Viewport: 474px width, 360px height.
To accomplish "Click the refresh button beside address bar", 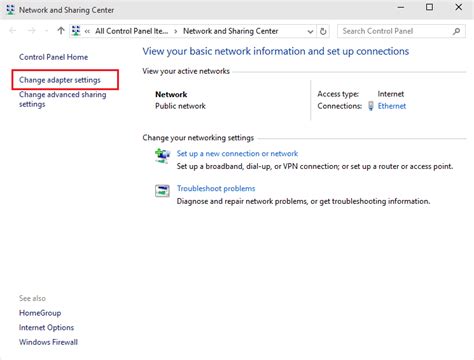I will [323, 31].
